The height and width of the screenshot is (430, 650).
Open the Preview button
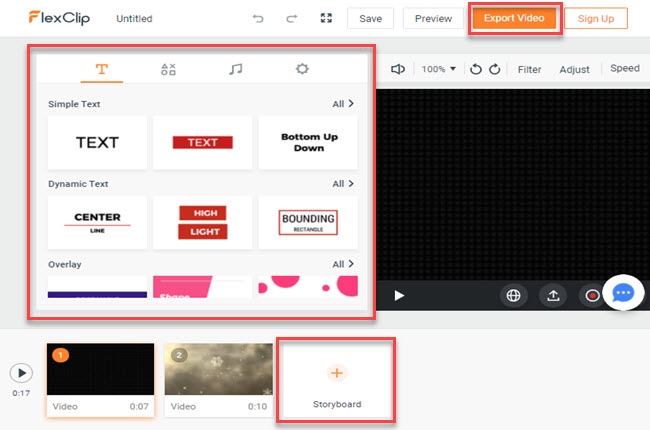[433, 19]
